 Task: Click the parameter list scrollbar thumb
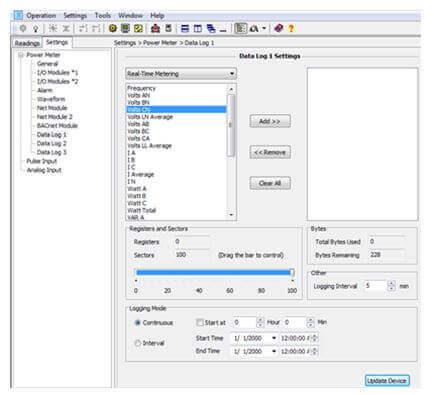pyautogui.click(x=231, y=125)
